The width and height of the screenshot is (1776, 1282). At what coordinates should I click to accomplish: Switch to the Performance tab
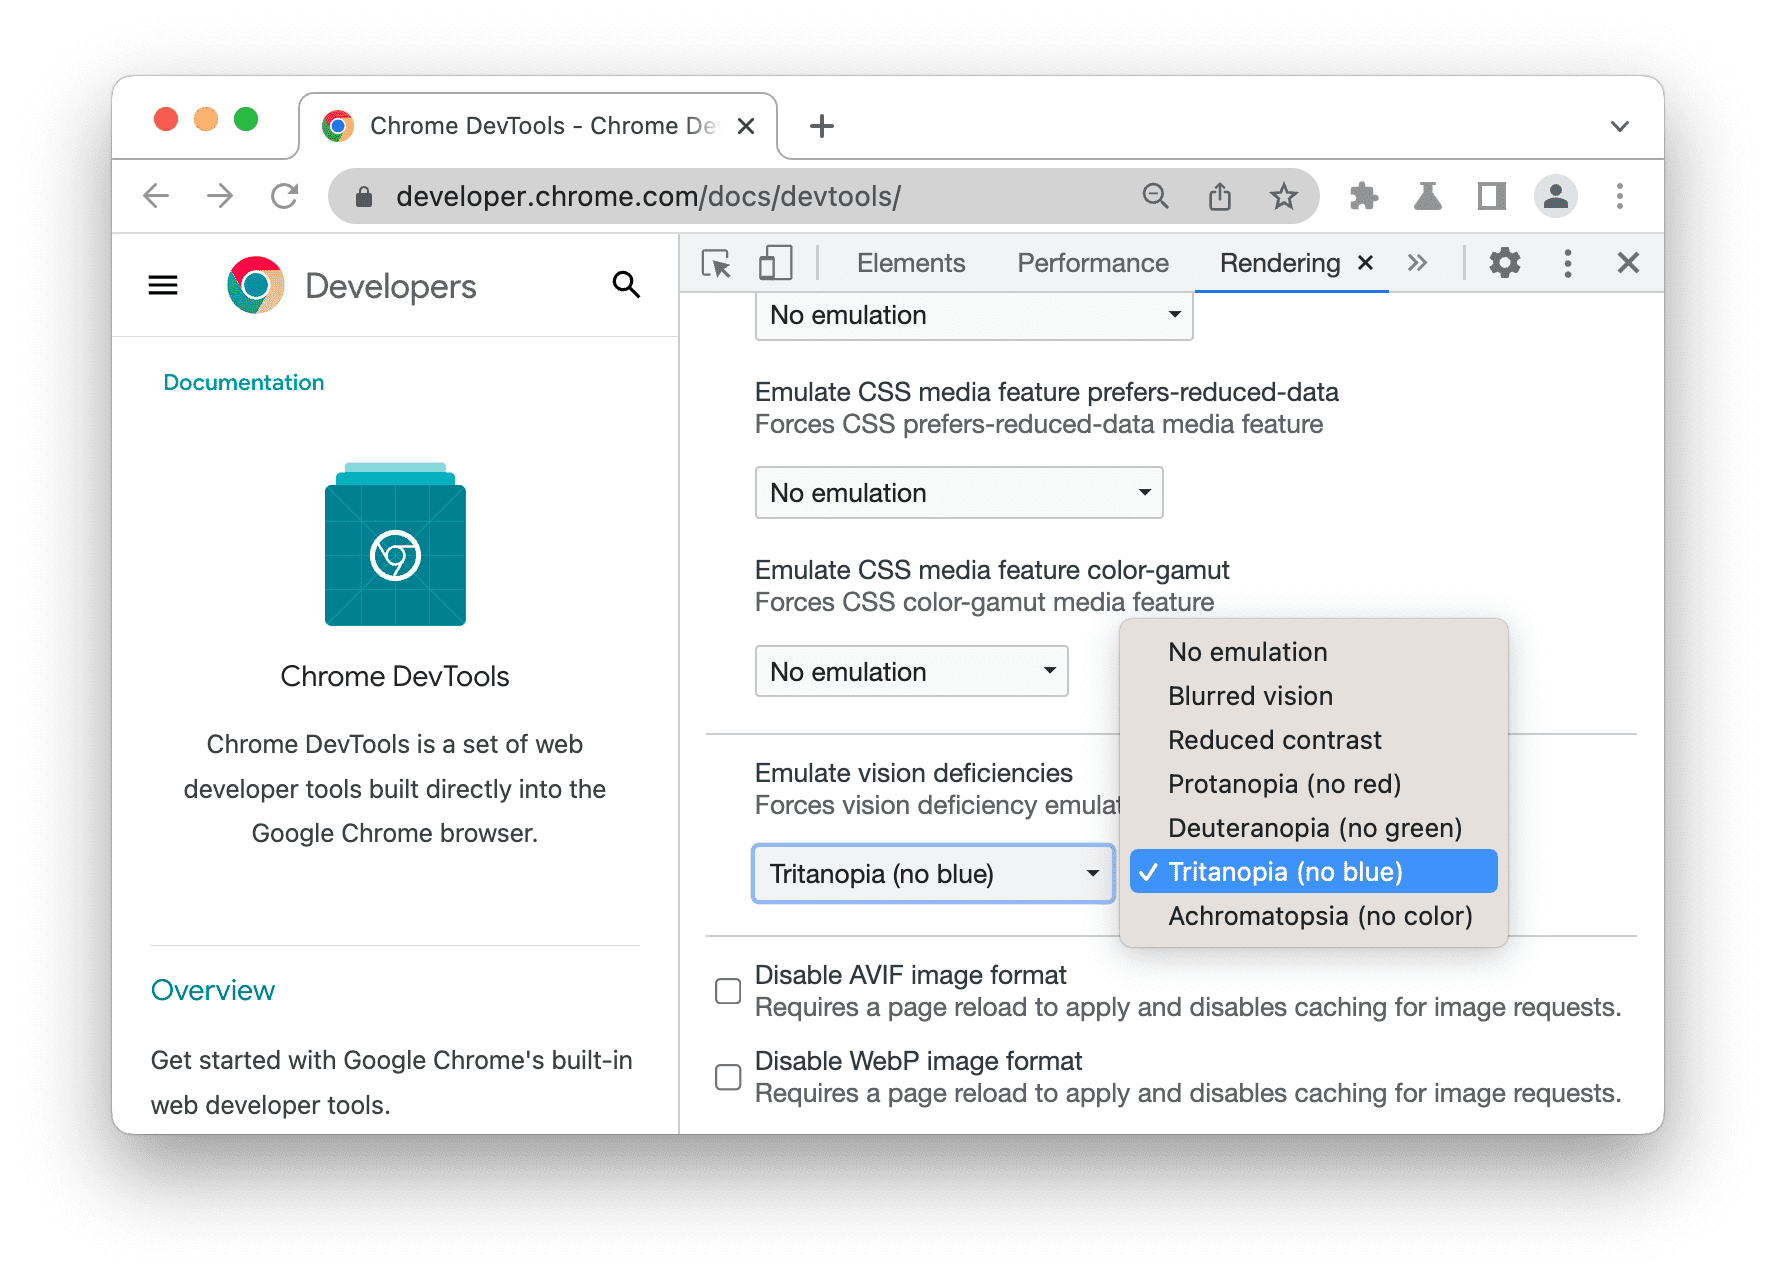(1092, 263)
